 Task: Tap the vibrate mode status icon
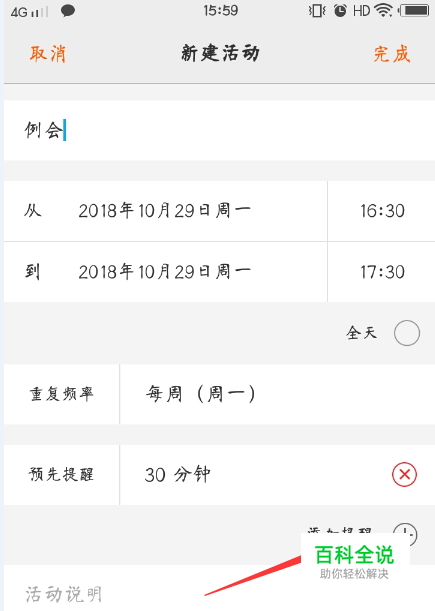coord(317,11)
